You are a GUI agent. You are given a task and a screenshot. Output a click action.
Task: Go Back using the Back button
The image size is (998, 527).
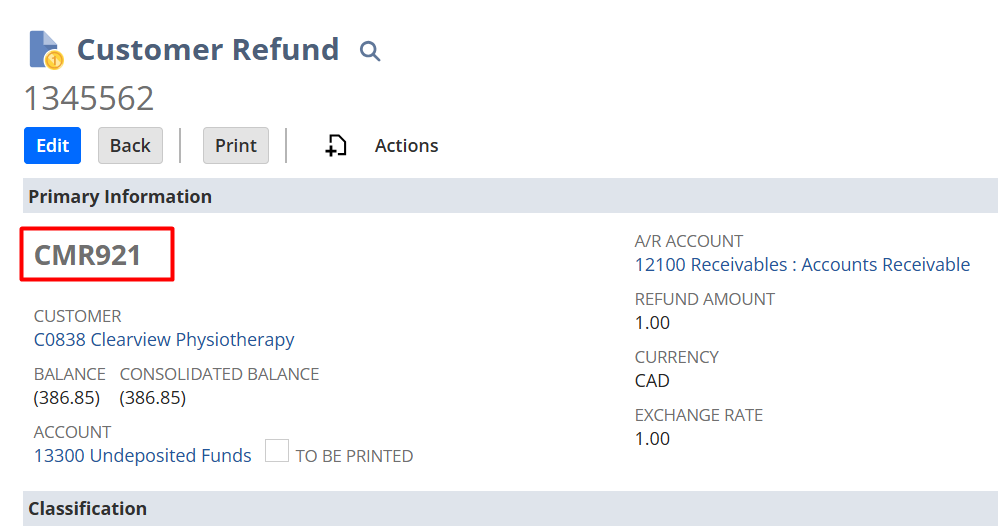[x=130, y=146]
